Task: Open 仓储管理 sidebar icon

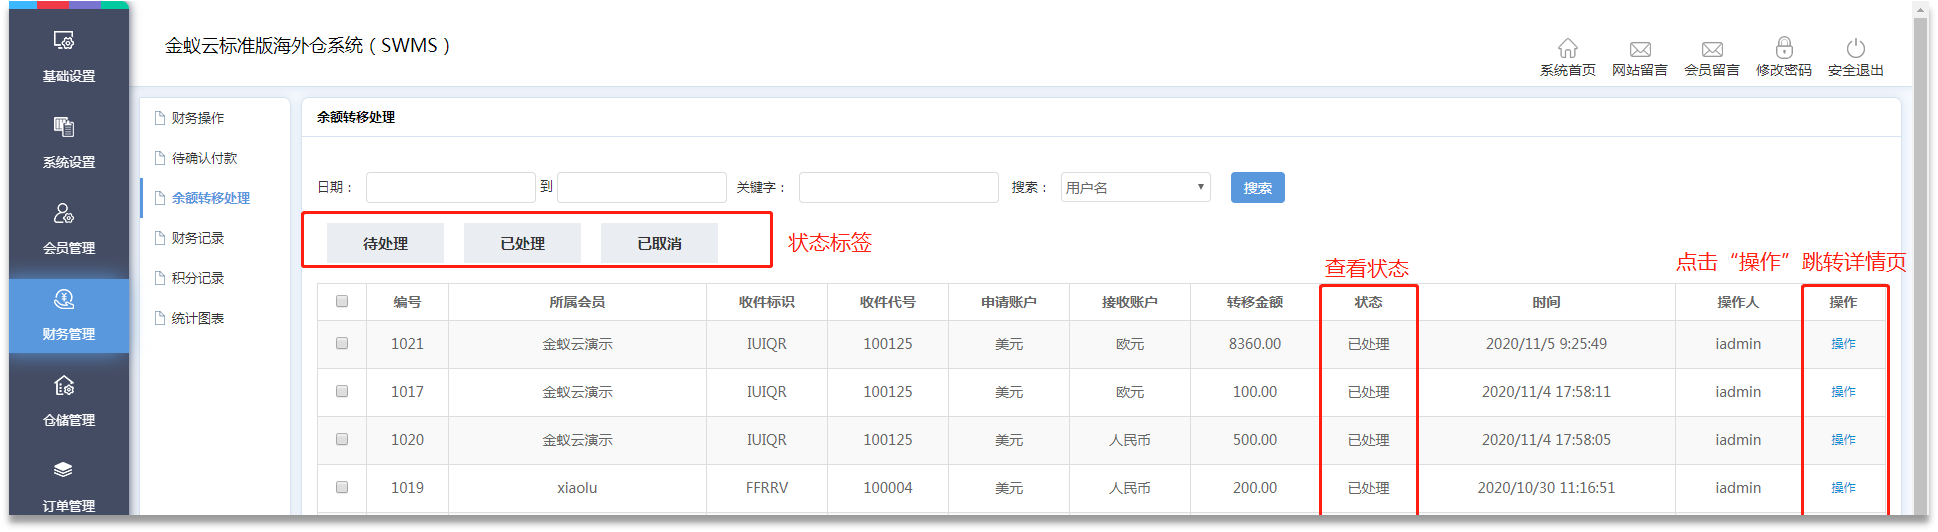Action: coord(68,399)
